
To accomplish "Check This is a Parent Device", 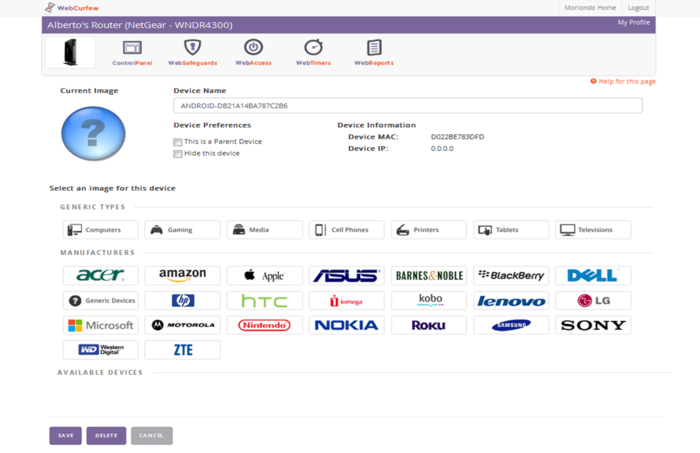I will (178, 142).
